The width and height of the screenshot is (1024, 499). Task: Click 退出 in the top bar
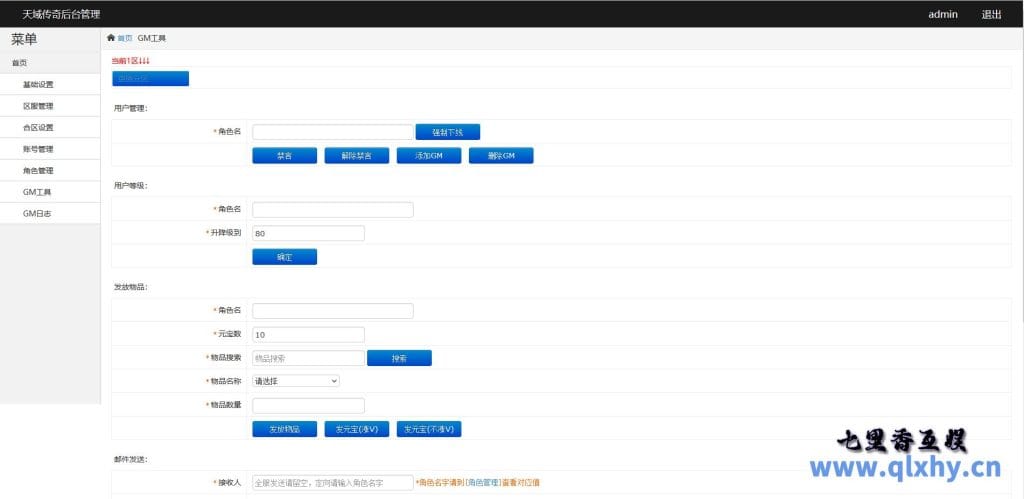pyautogui.click(x=991, y=14)
